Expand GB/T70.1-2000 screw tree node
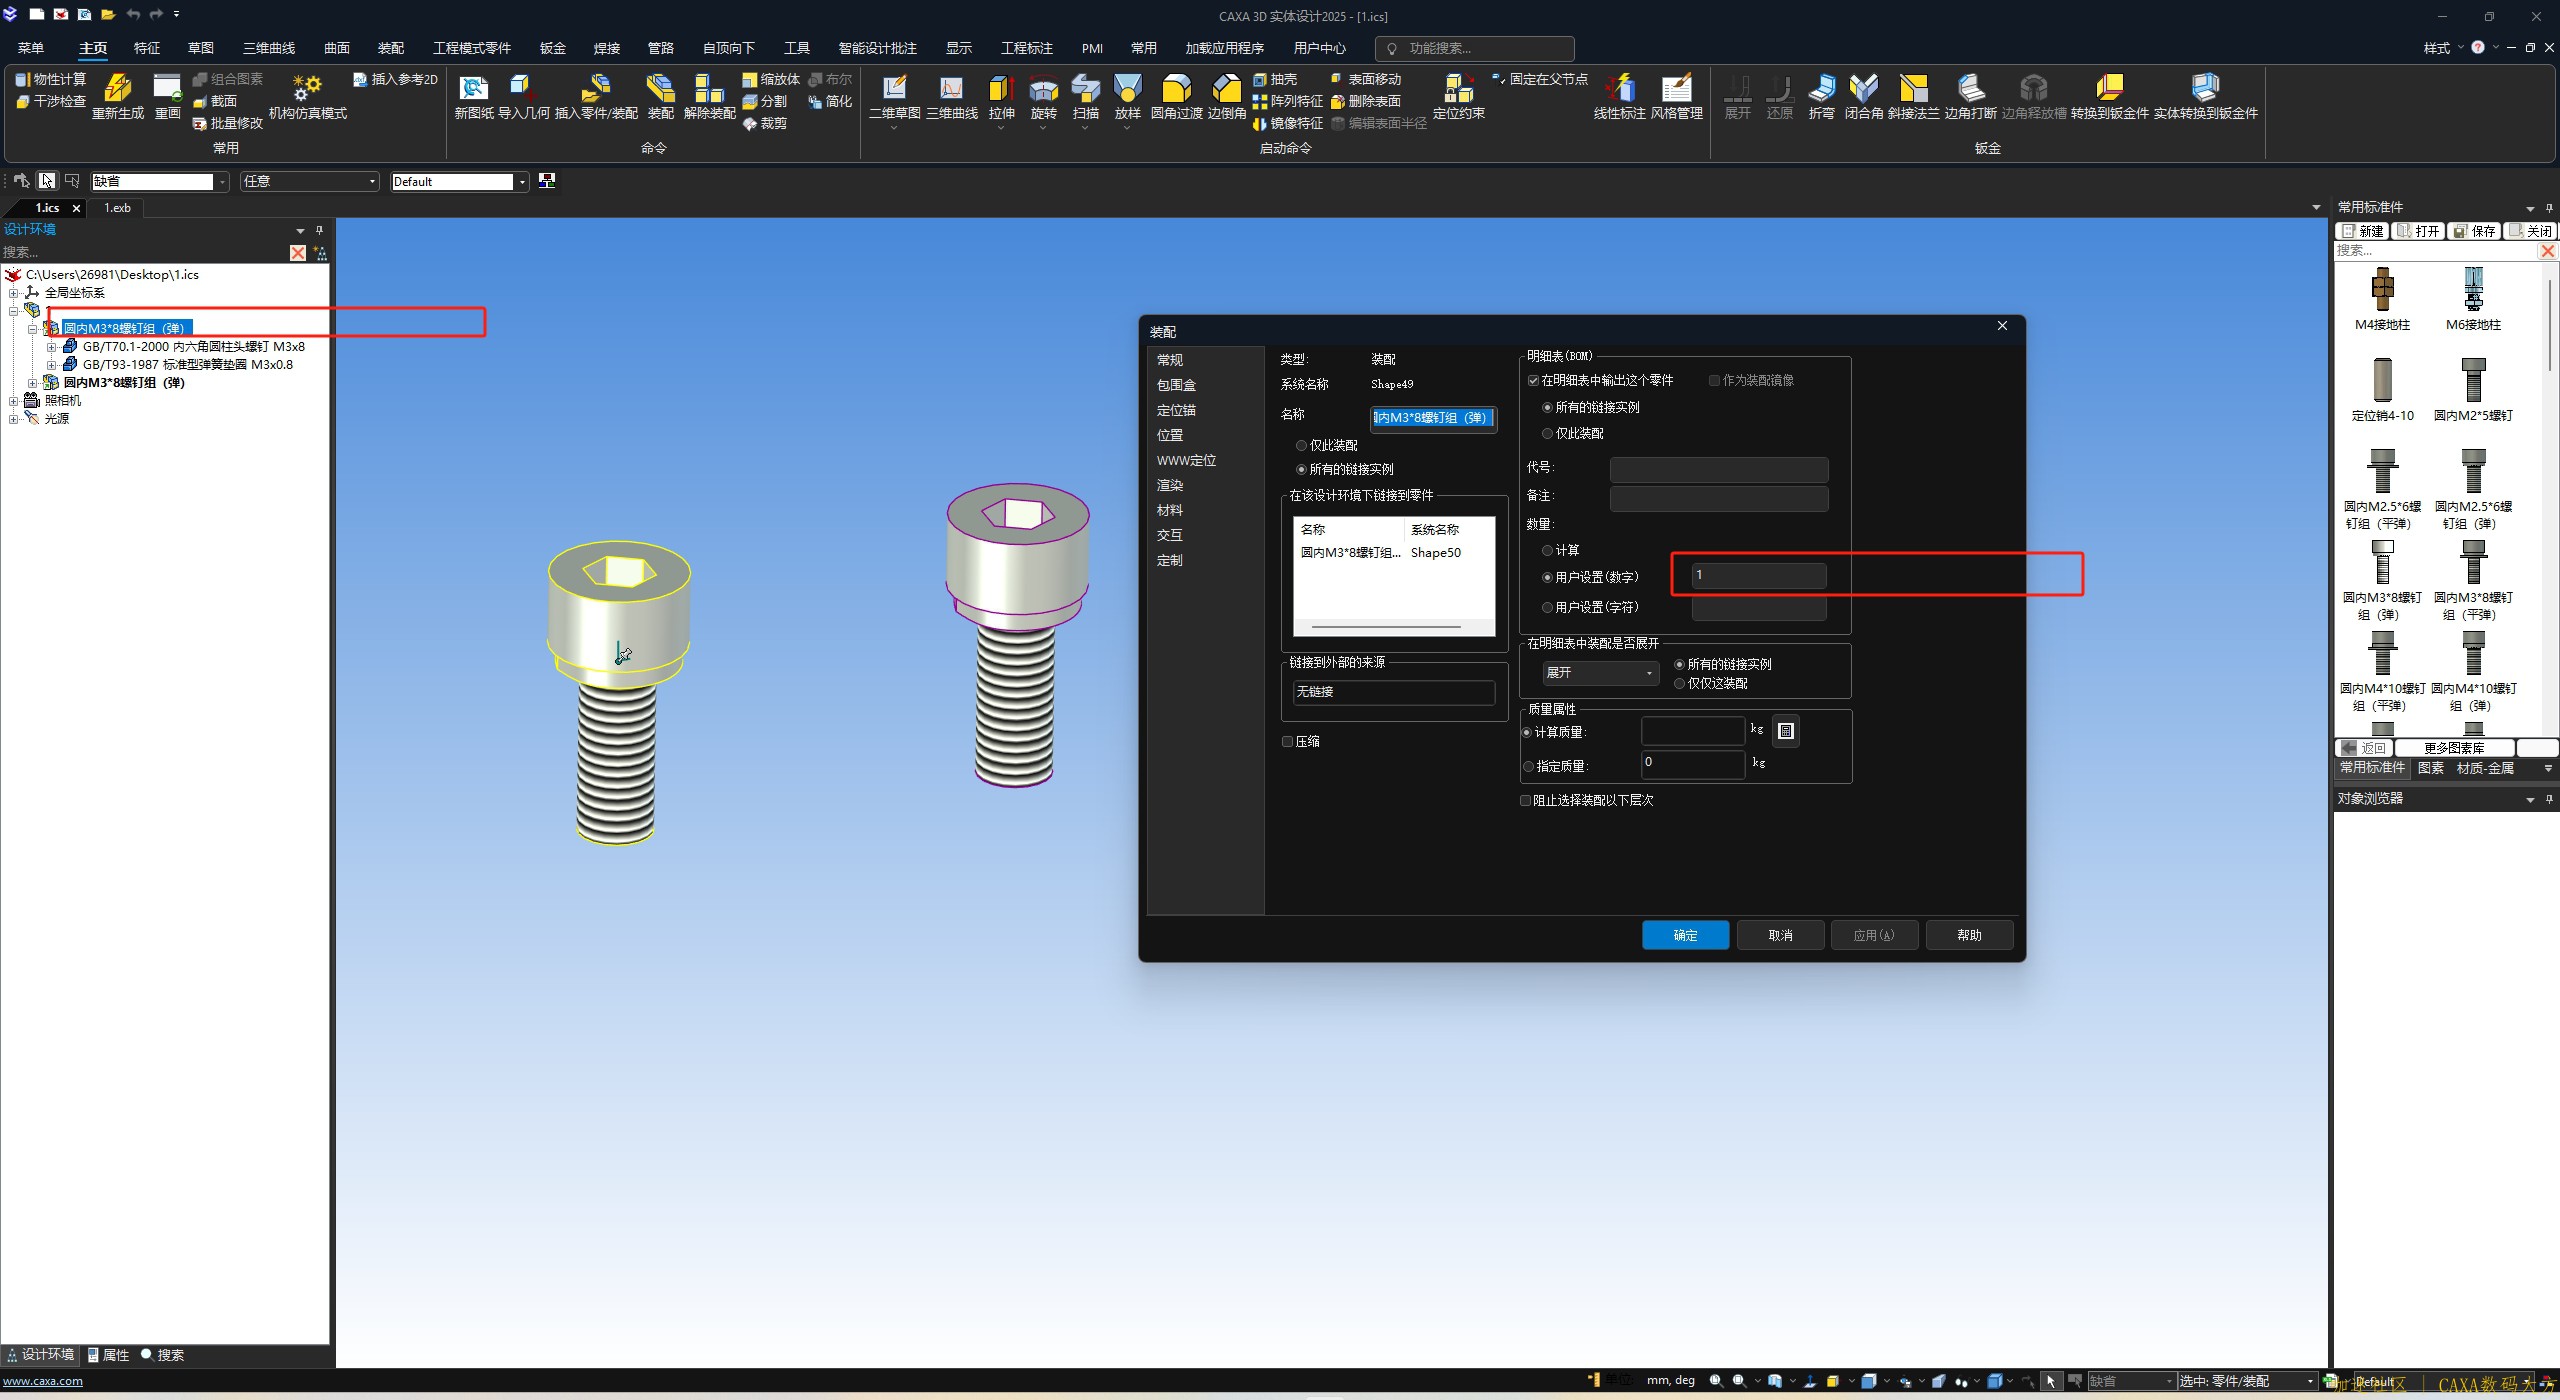Screen dimensions: 2560x1400 (51, 346)
